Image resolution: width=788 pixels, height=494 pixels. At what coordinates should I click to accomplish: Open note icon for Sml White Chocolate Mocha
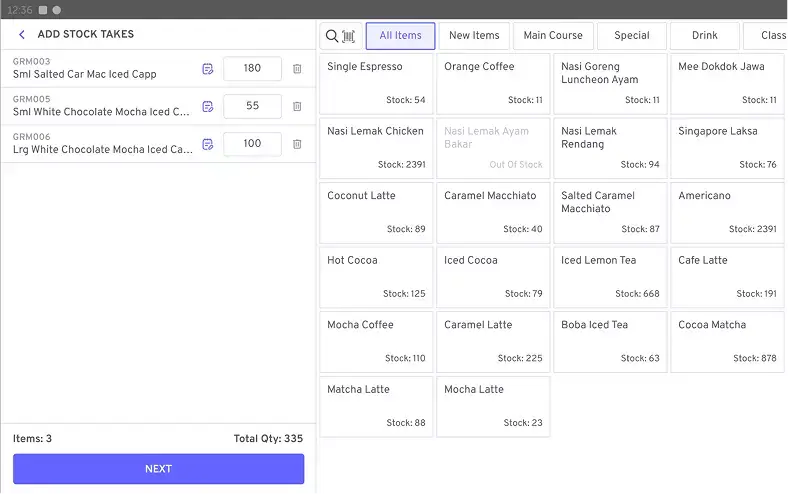pos(208,106)
